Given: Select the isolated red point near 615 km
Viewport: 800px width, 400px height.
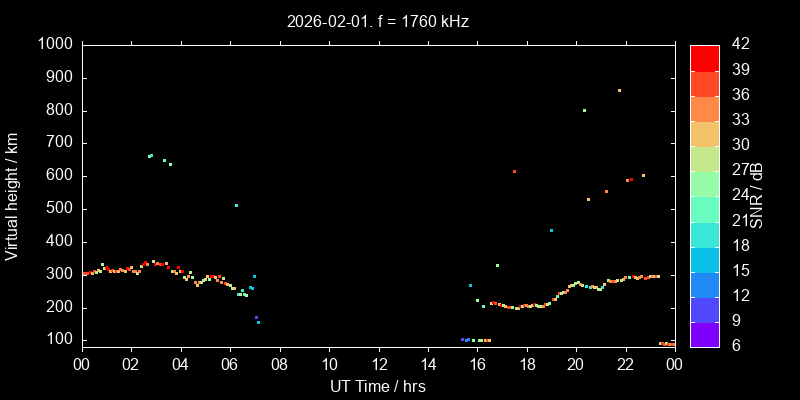Looking at the screenshot, I should pos(514,171).
